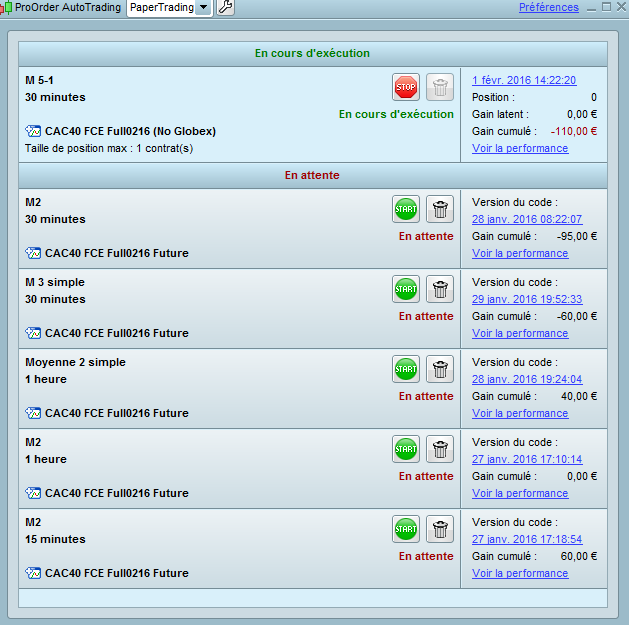Open chart icon in Moyenne 2 simple row
The width and height of the screenshot is (629, 625).
tap(33, 413)
